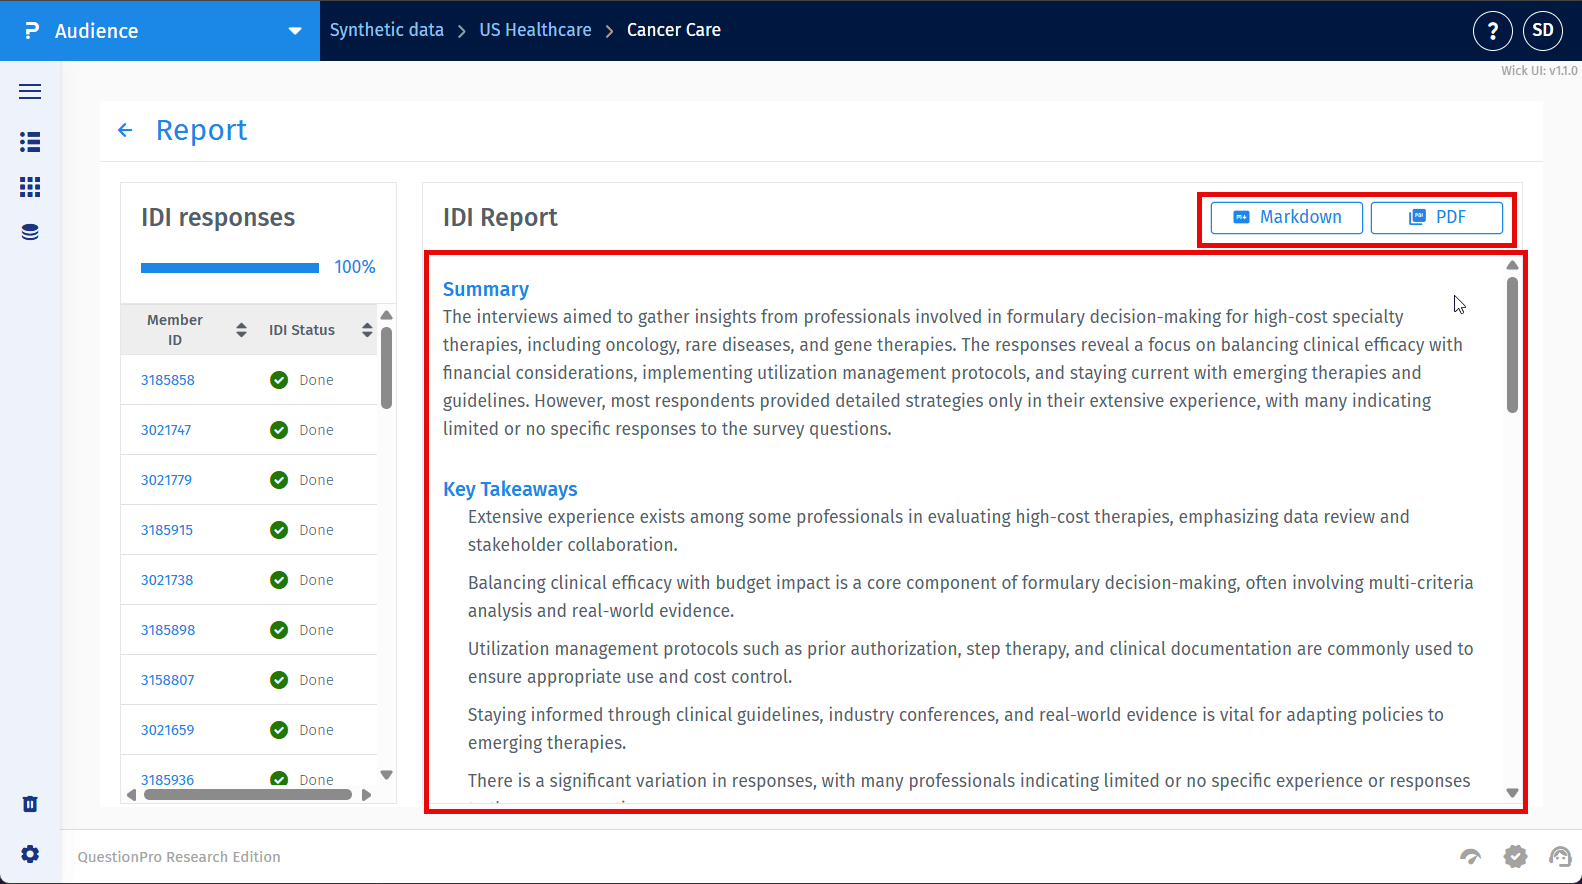Click the green check icon for member 3021747
Image resolution: width=1582 pixels, height=884 pixels.
[279, 430]
